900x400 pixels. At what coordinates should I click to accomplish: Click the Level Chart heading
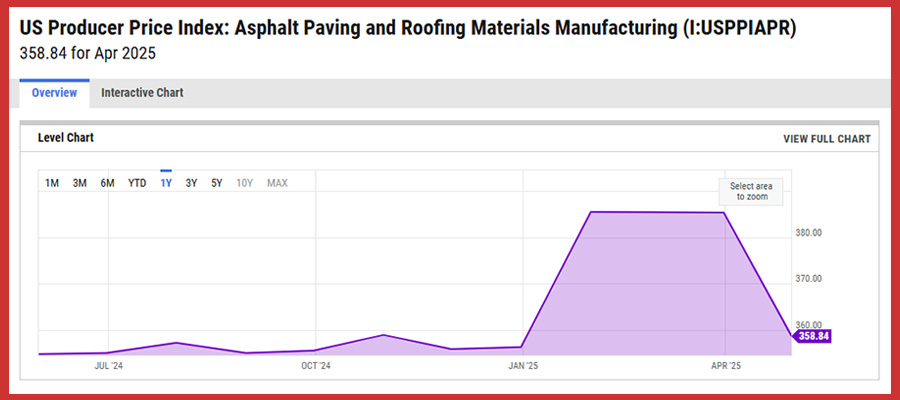point(66,138)
